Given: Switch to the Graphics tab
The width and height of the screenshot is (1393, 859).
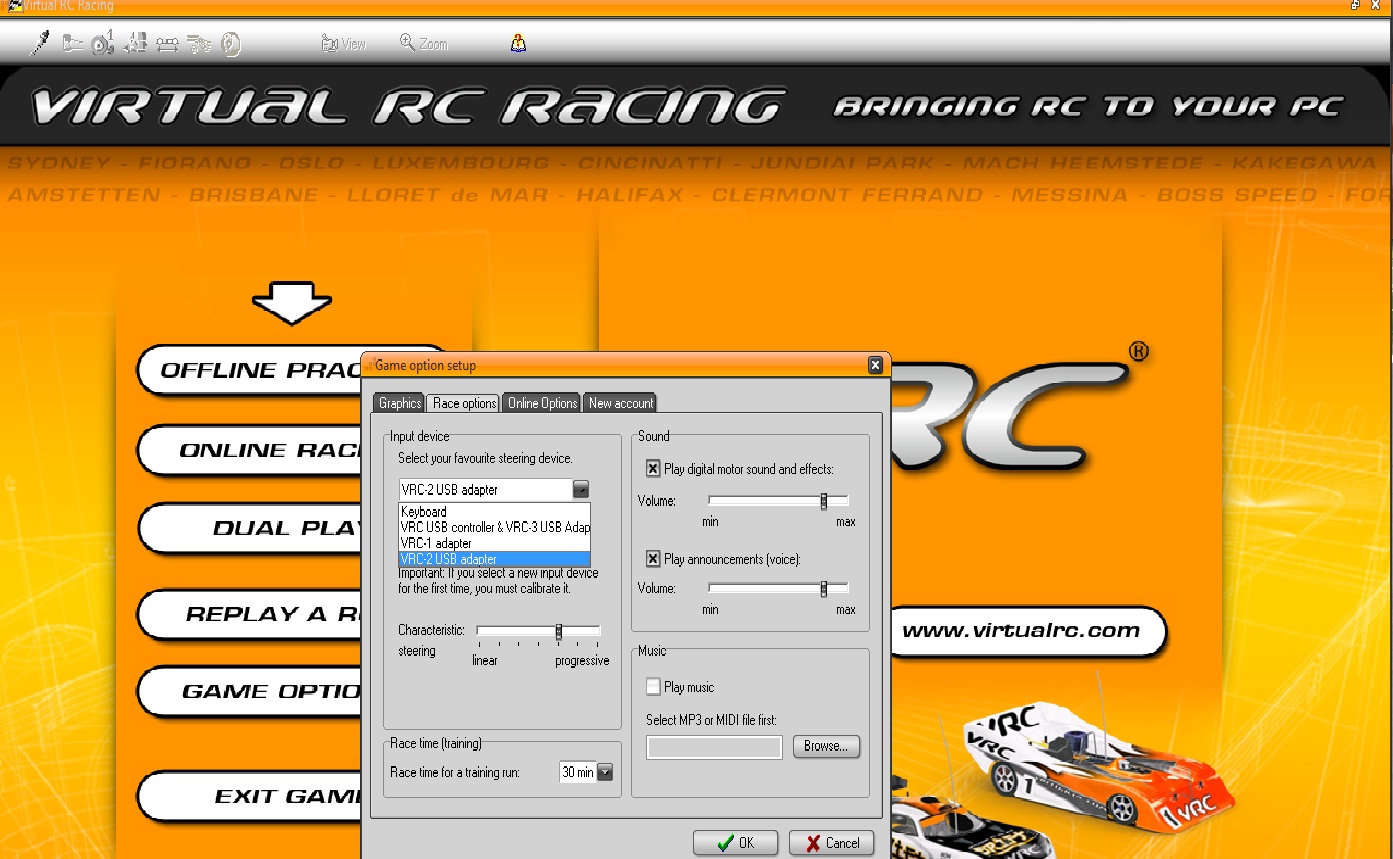Looking at the screenshot, I should [400, 403].
